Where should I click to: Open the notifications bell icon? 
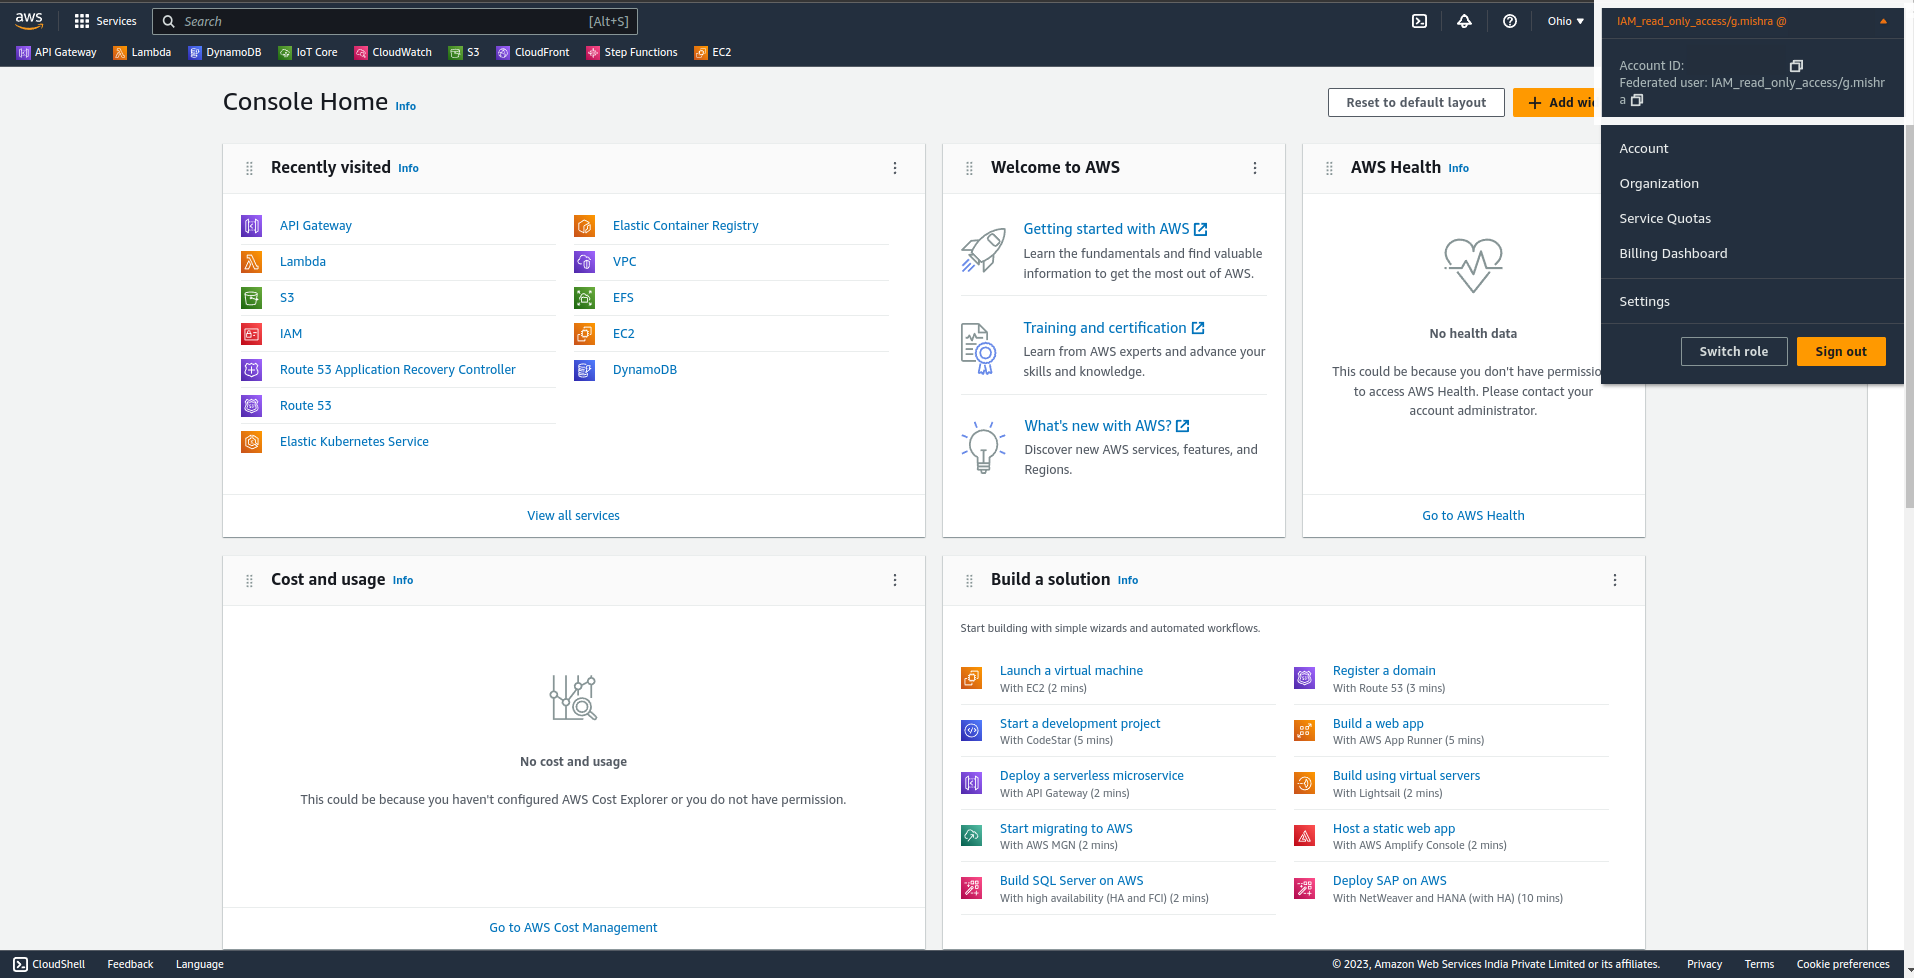tap(1464, 21)
